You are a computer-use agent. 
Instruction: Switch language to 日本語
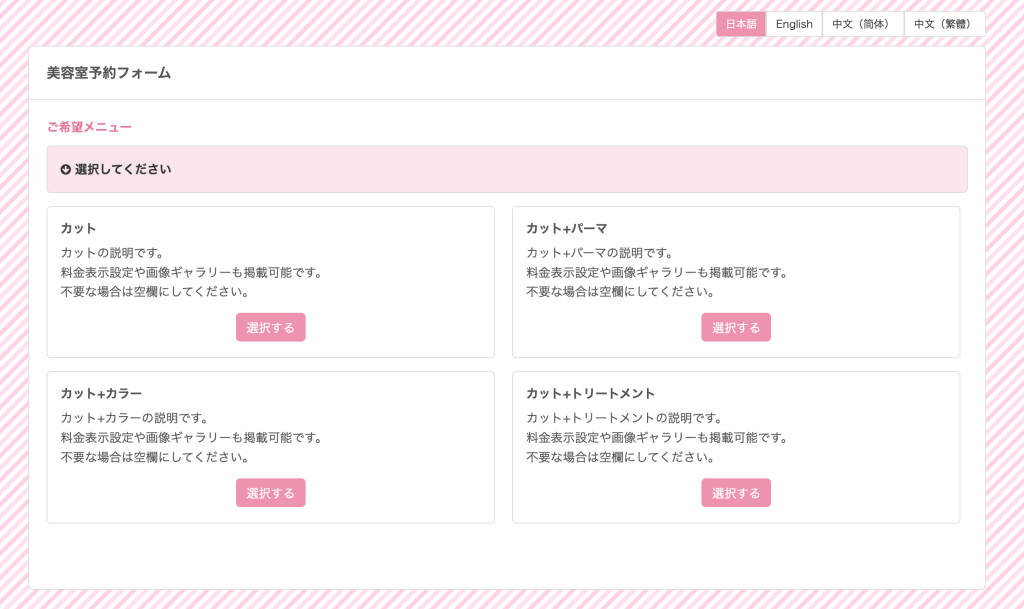pyautogui.click(x=741, y=24)
